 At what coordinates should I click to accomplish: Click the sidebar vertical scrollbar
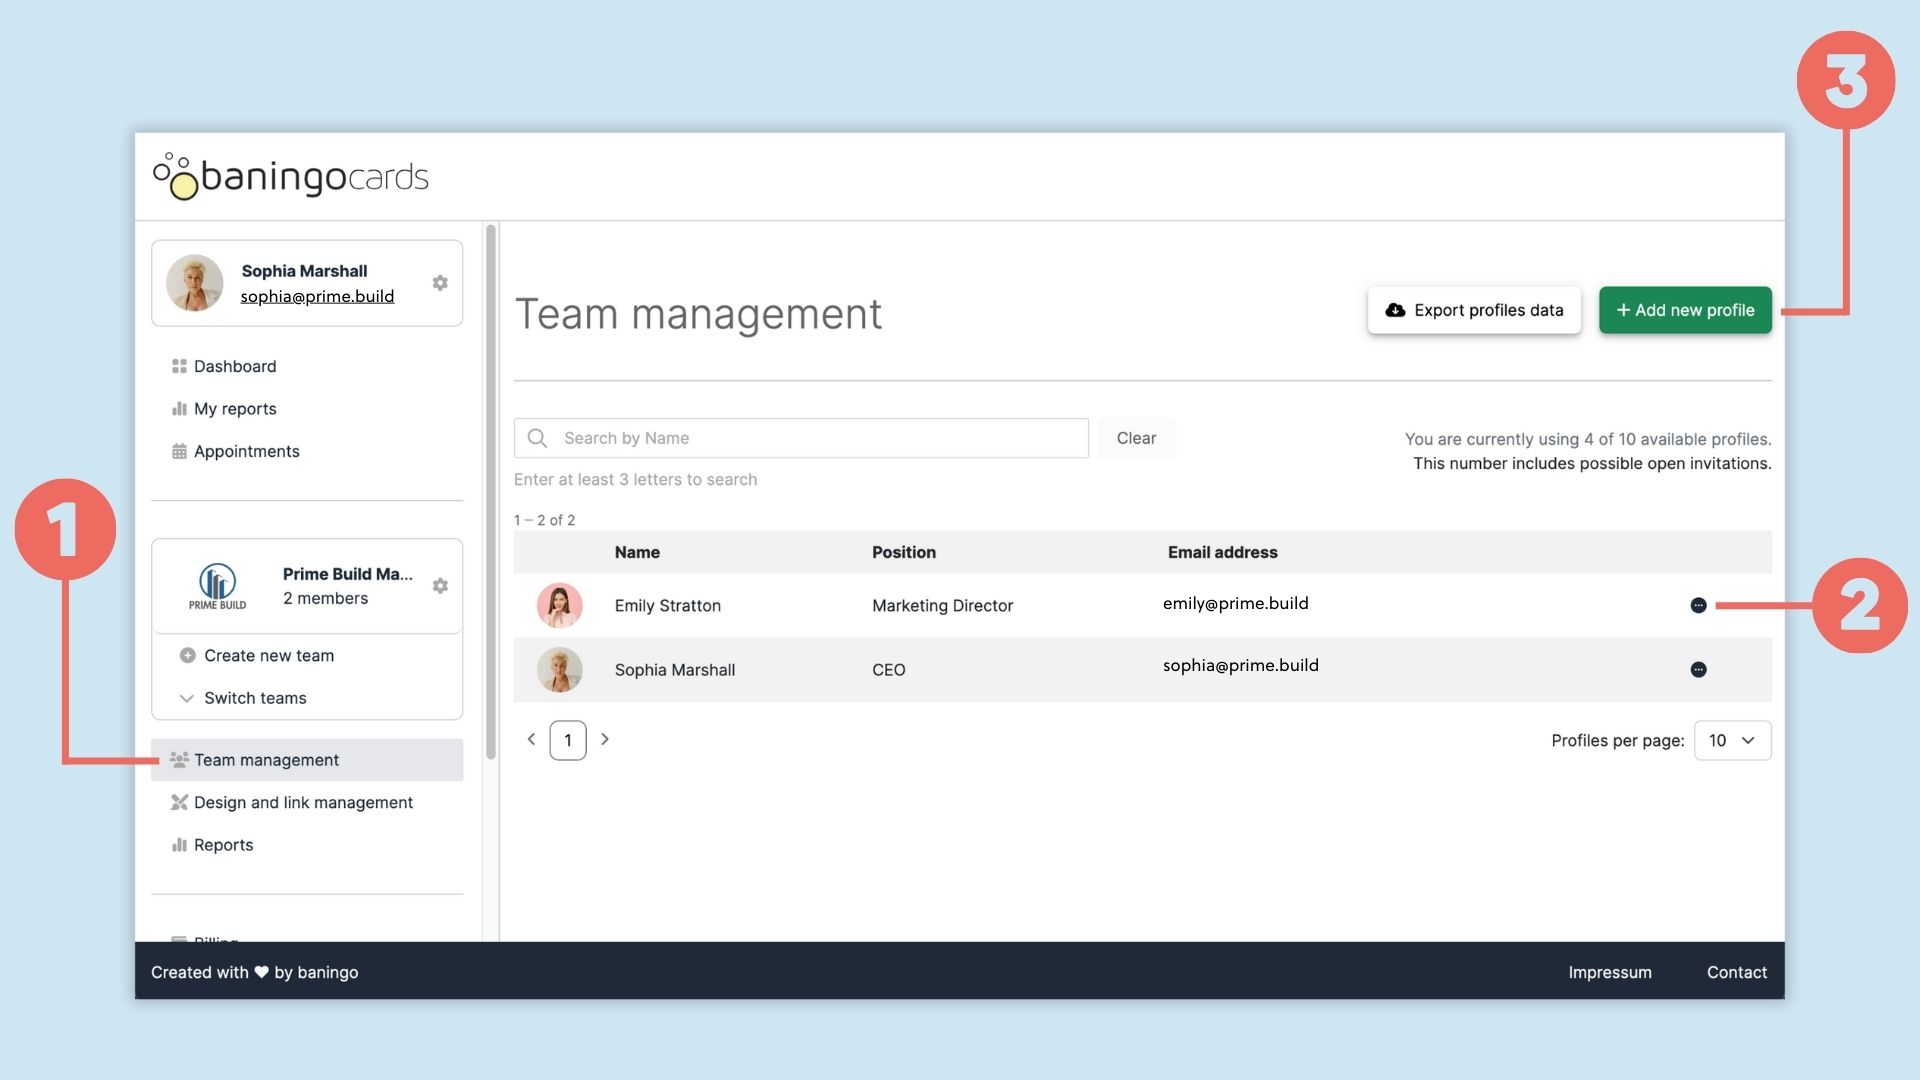(x=491, y=492)
